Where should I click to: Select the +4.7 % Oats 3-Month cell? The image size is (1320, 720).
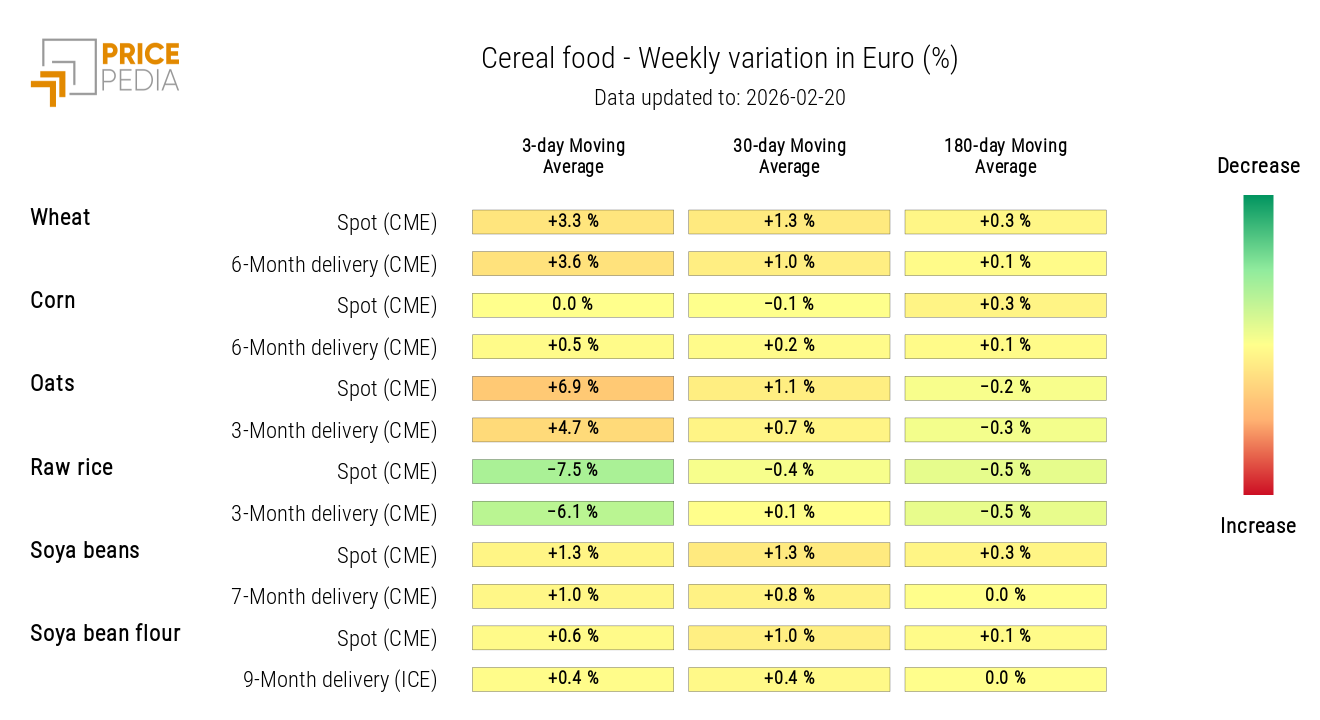pos(573,429)
